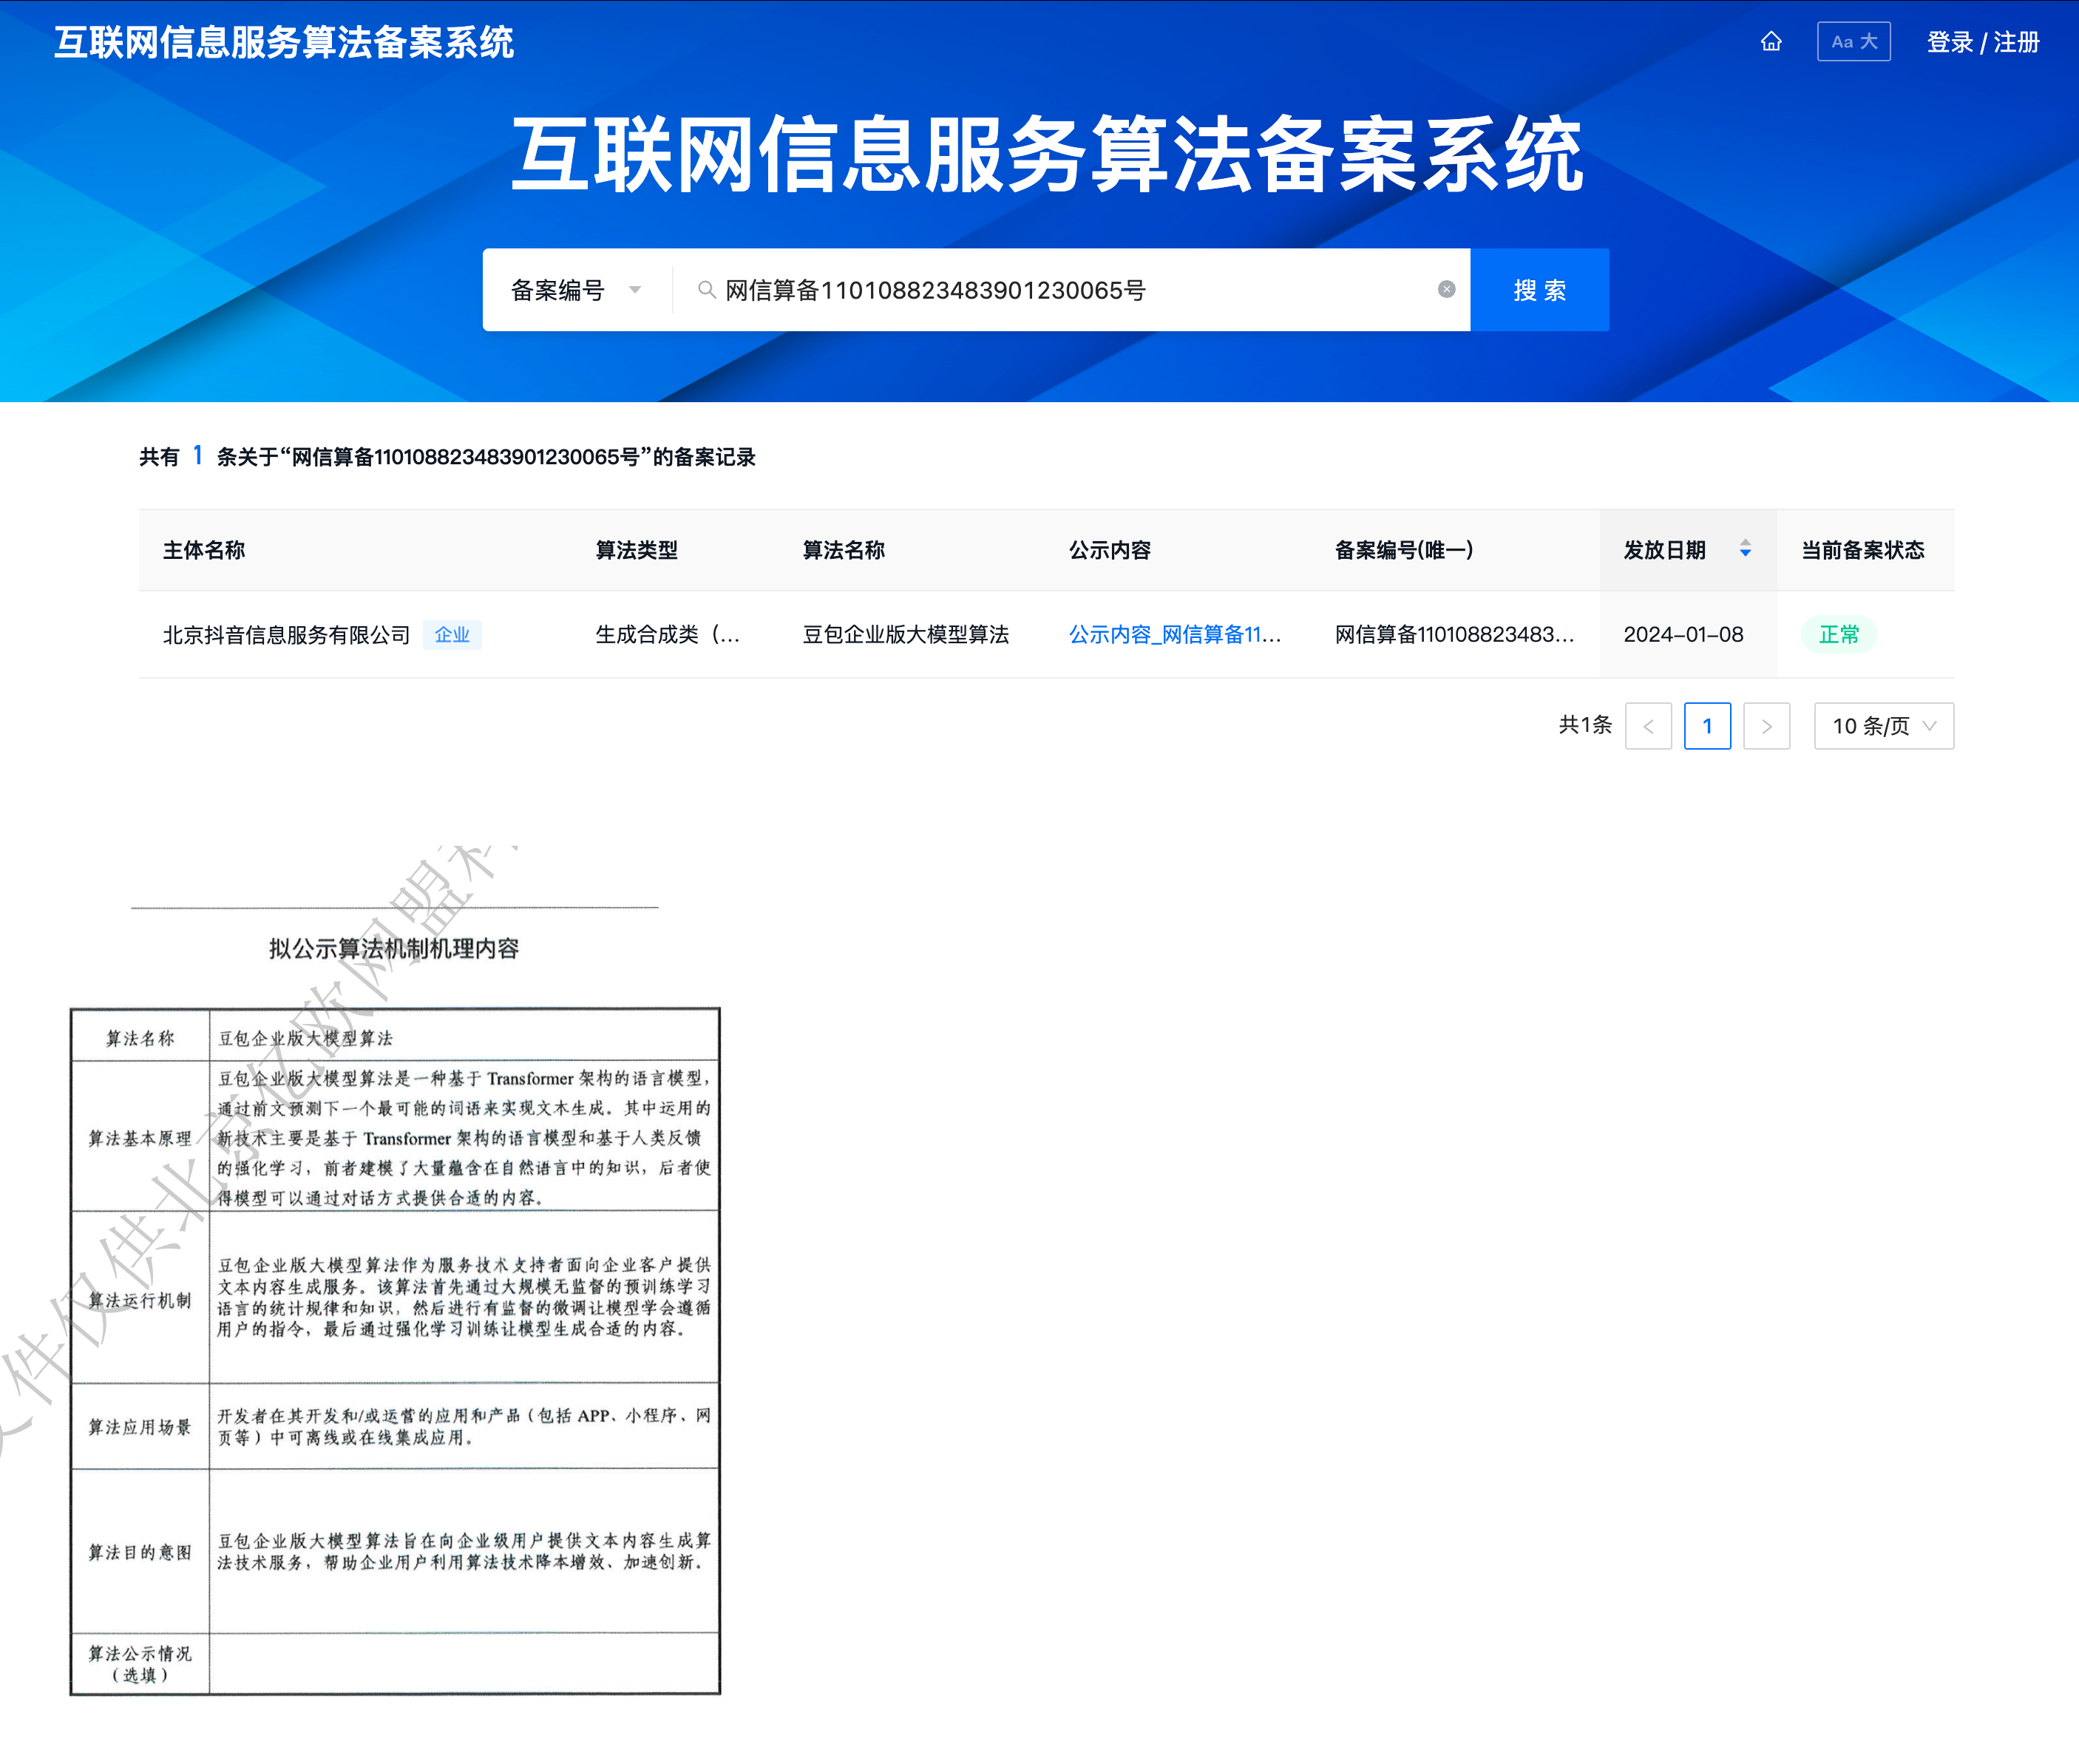The image size is (2079, 1764).
Task: Click the site title logo text
Action: click(283, 42)
